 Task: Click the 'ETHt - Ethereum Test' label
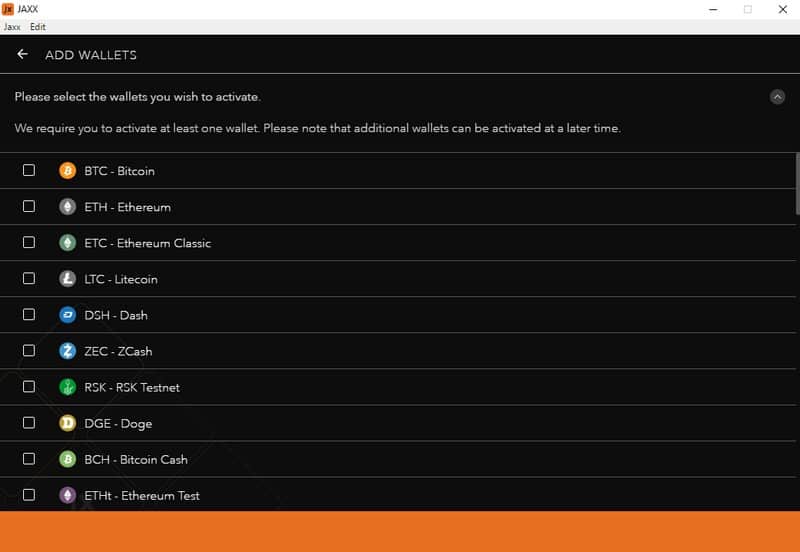tap(142, 496)
